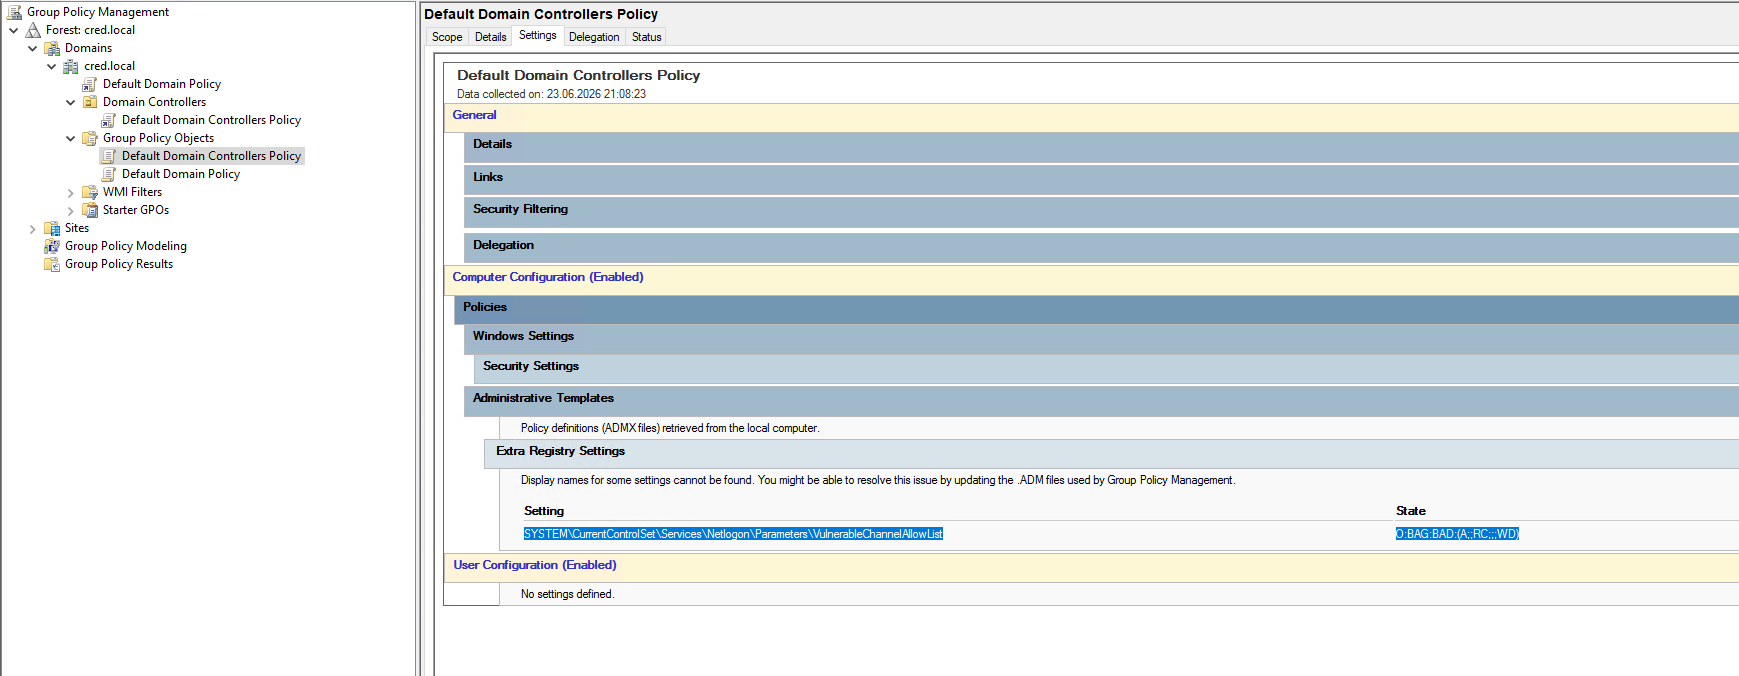Click the cred.local domain icon
Image resolution: width=1739 pixels, height=676 pixels.
pos(71,66)
